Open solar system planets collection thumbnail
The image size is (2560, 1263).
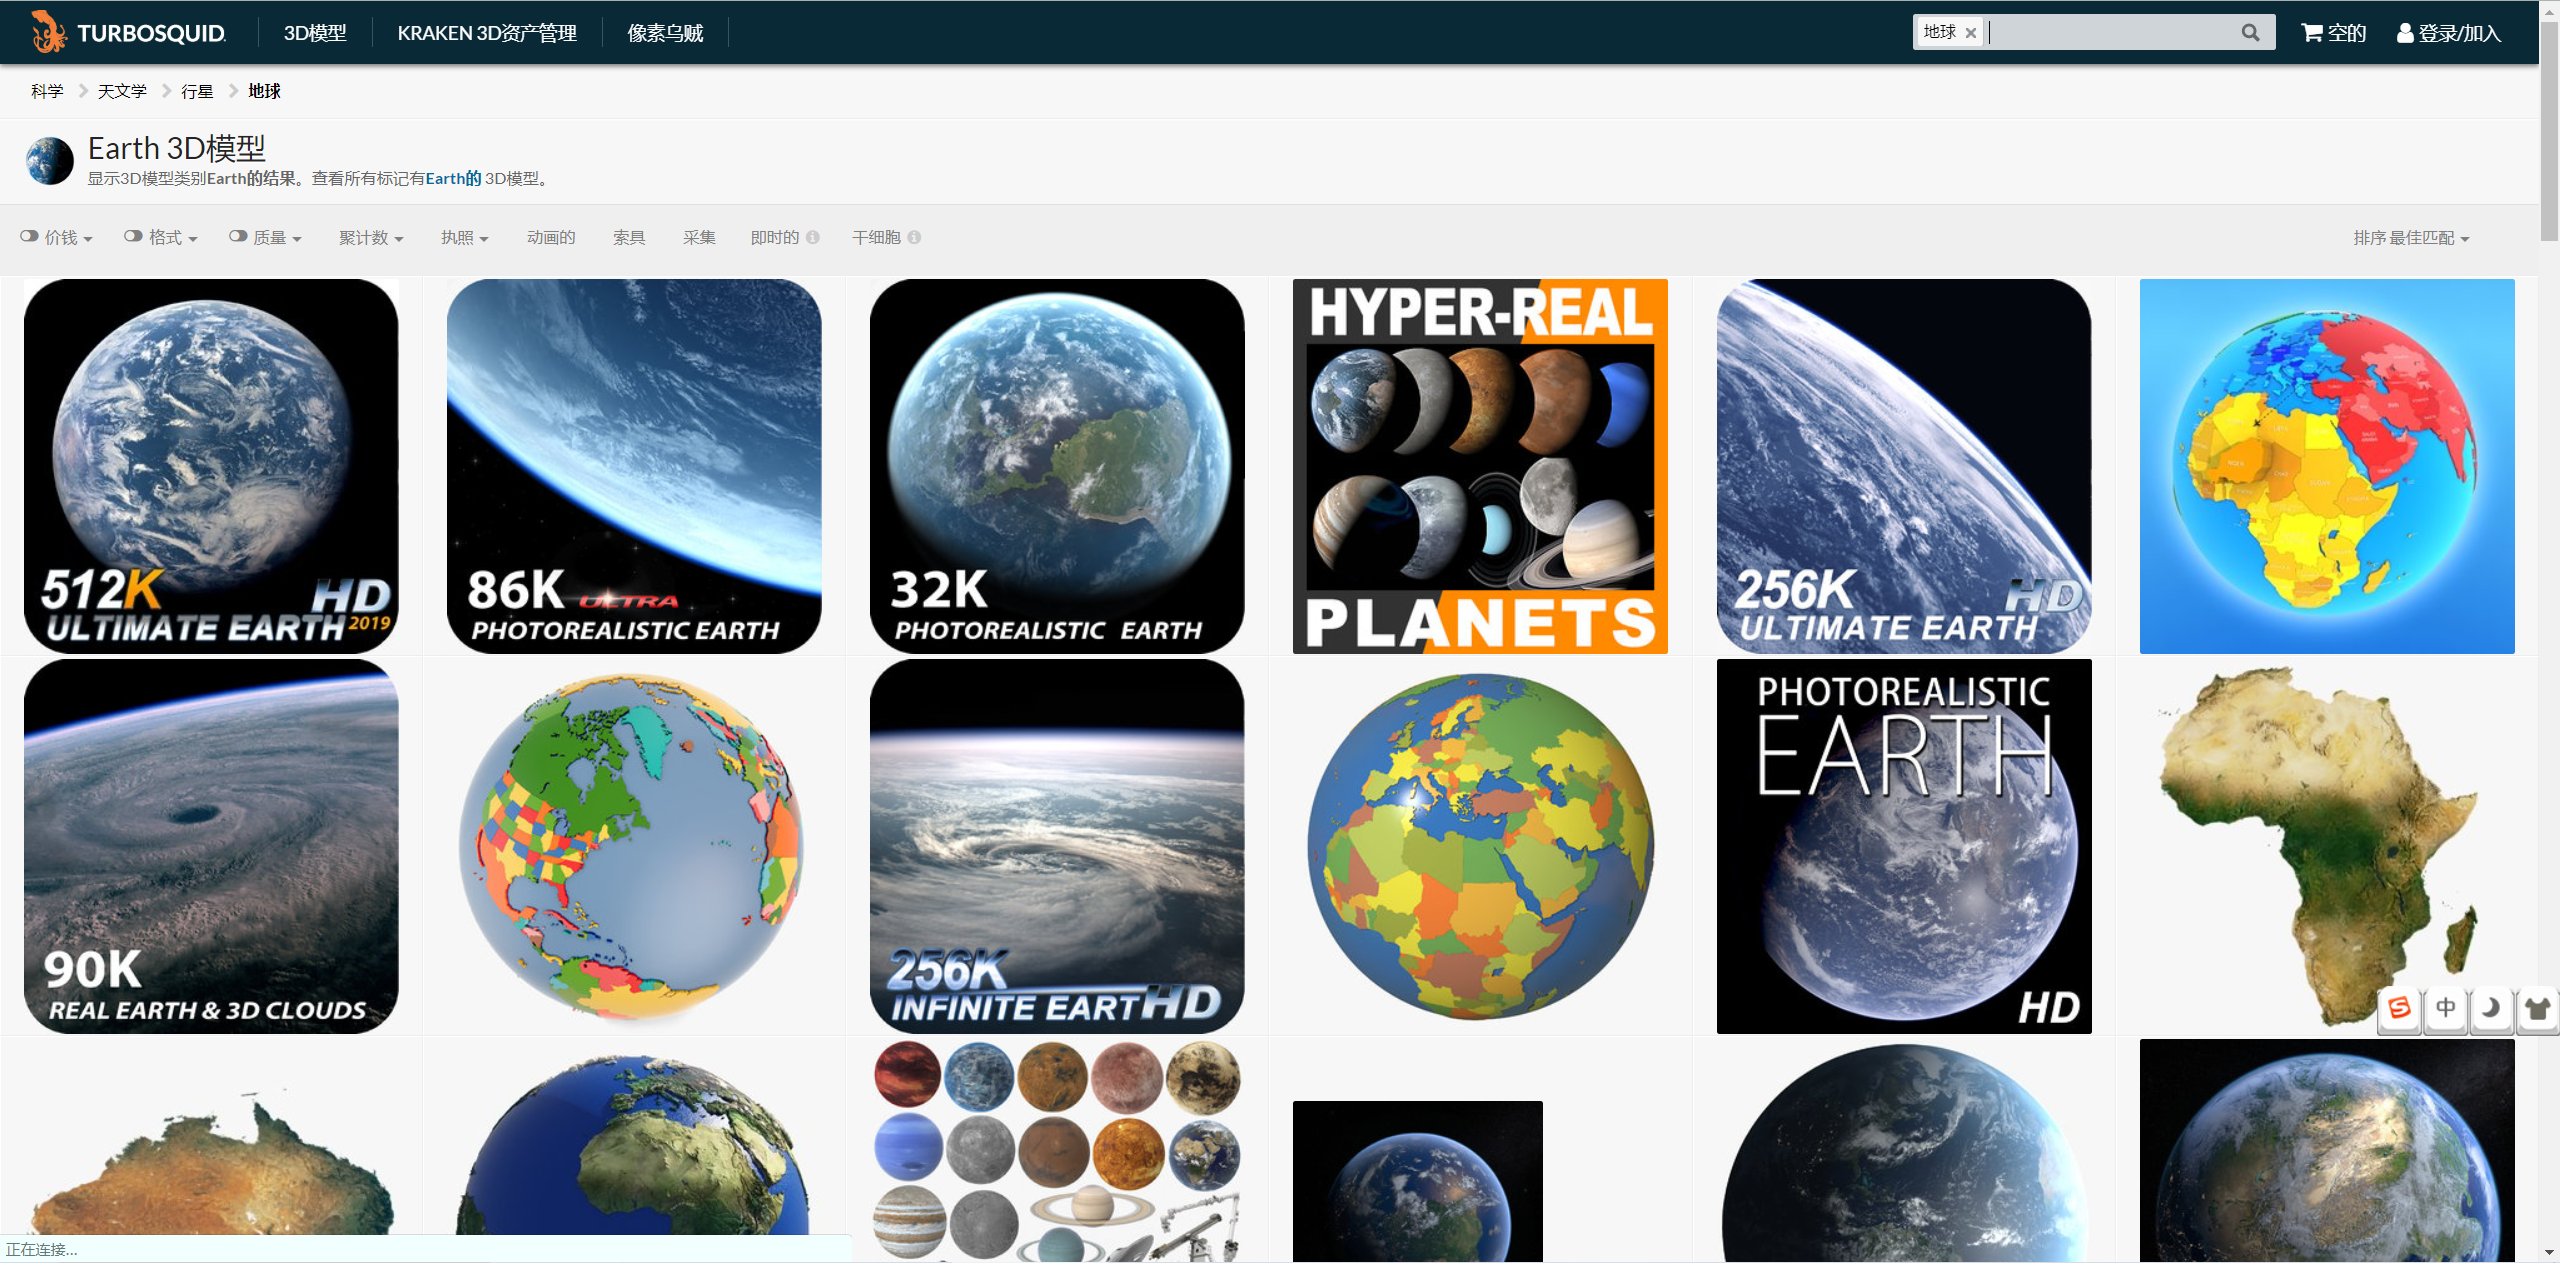tap(1057, 1150)
